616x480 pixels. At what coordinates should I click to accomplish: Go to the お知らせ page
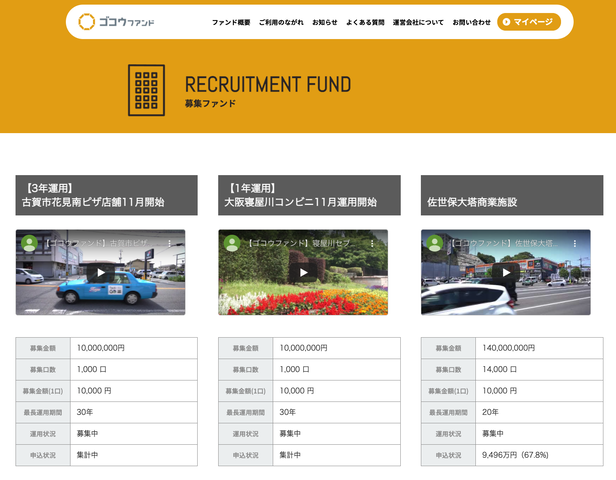[324, 22]
